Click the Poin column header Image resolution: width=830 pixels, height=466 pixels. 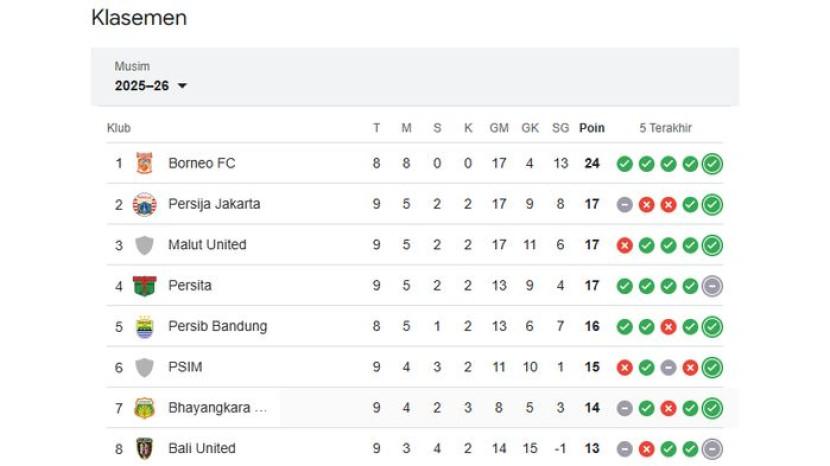point(592,128)
